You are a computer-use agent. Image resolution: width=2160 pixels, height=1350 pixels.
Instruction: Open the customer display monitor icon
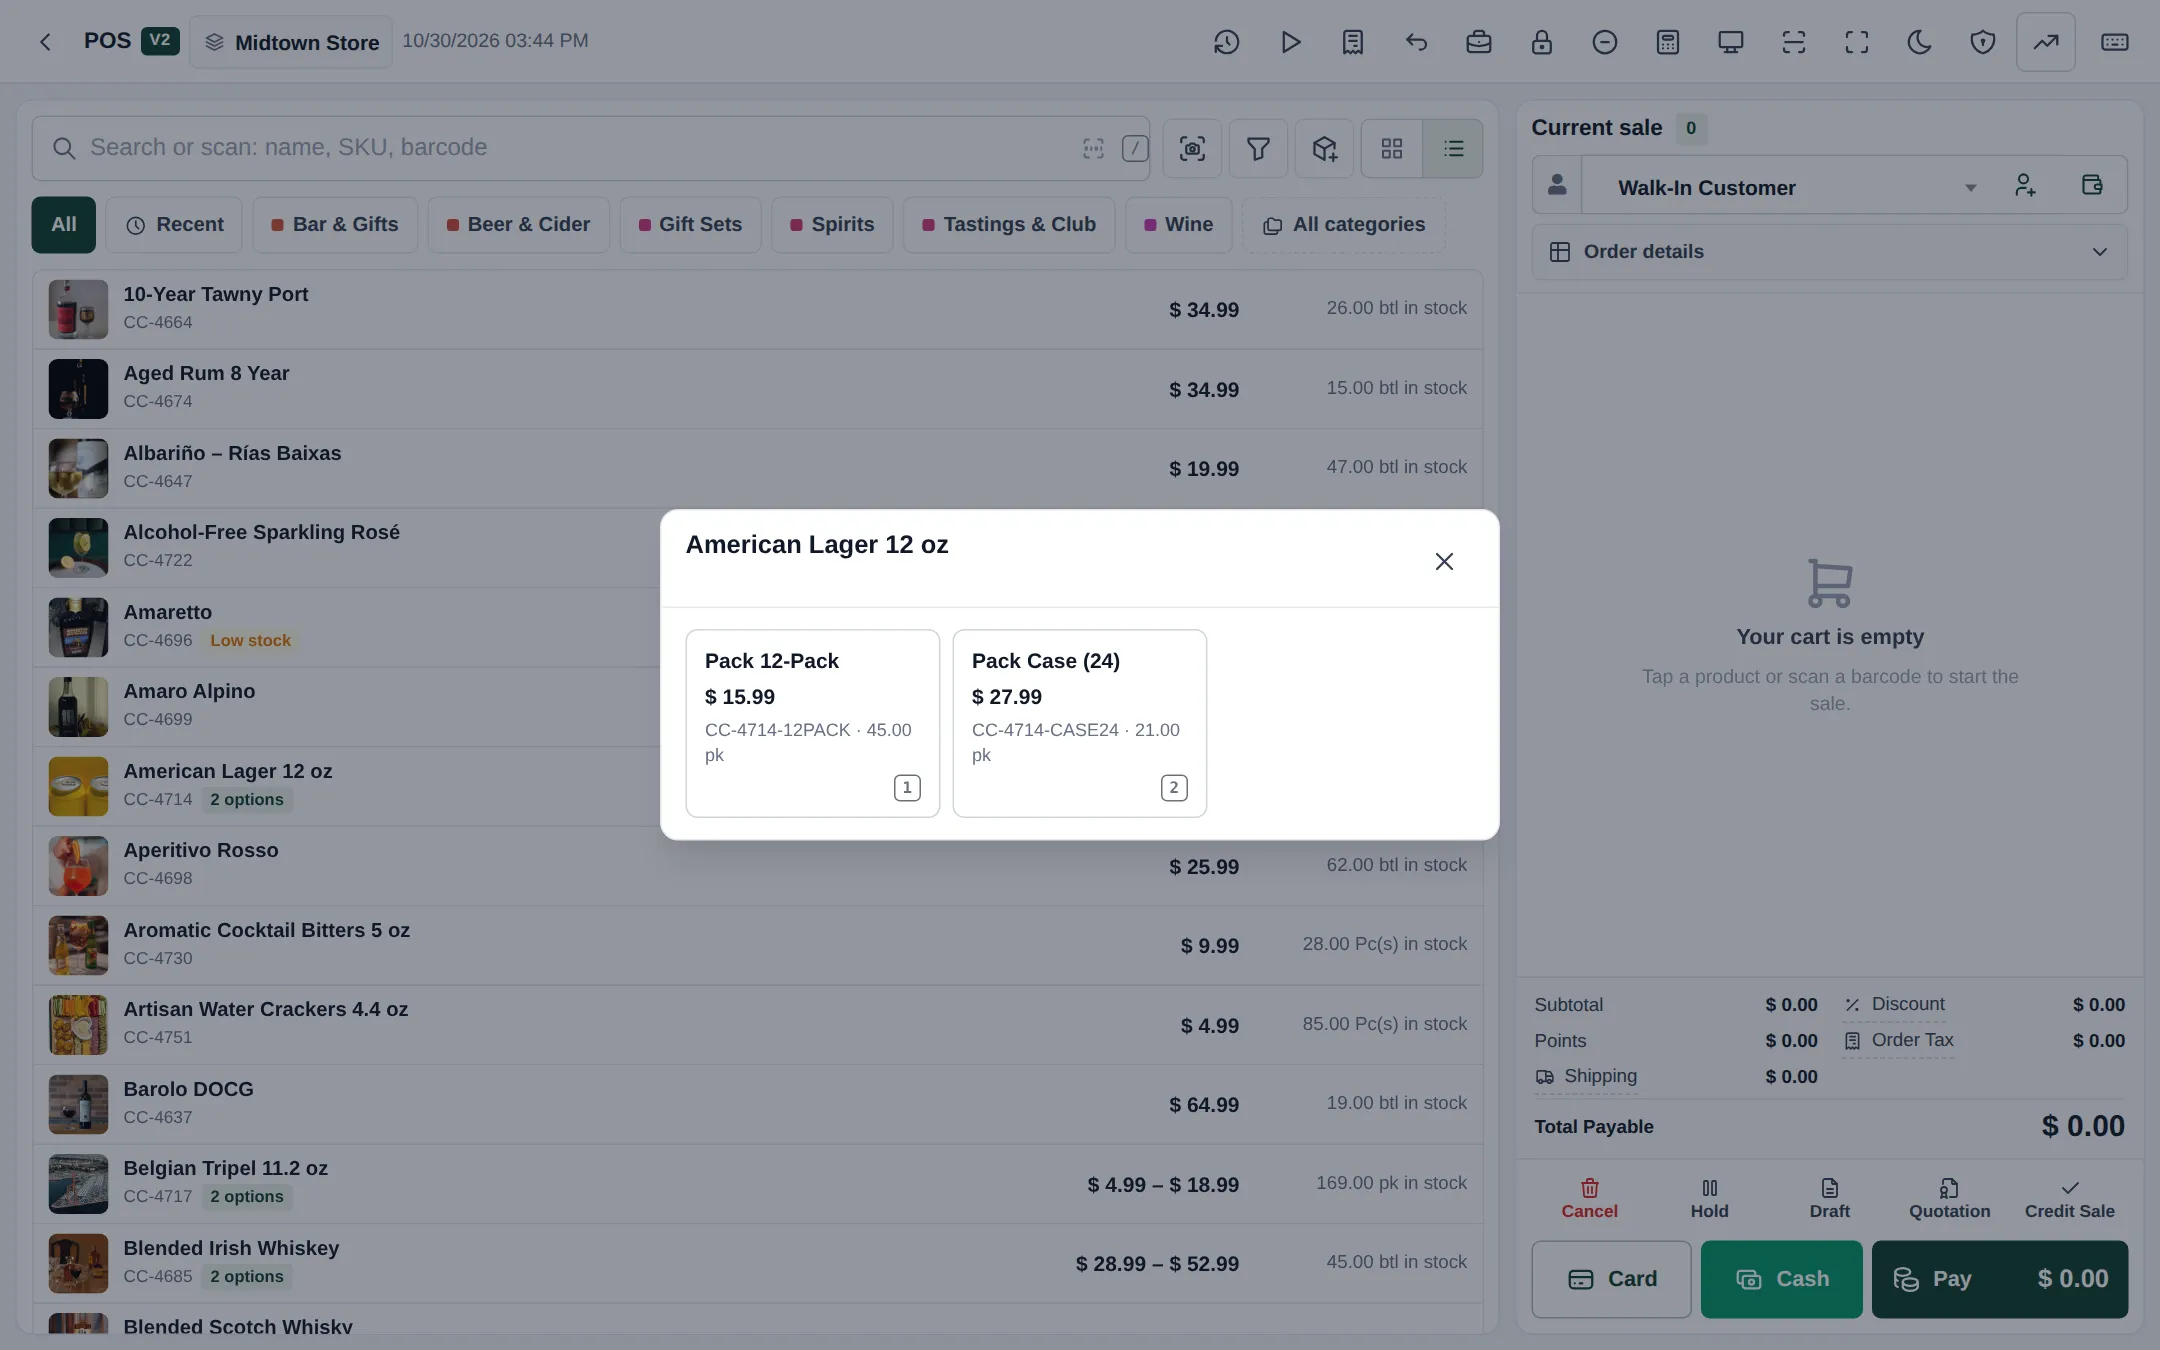[1731, 42]
